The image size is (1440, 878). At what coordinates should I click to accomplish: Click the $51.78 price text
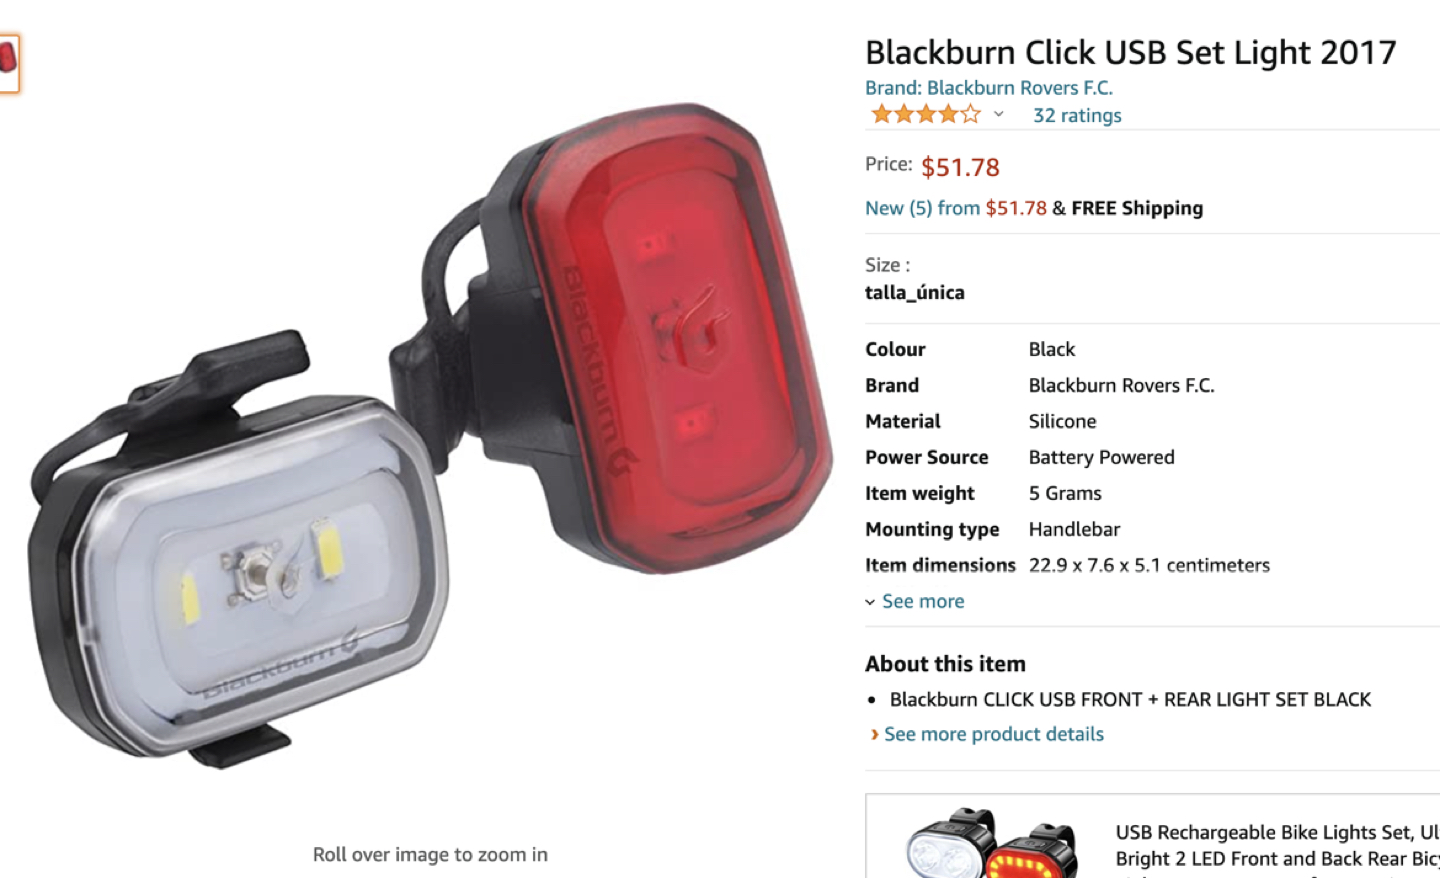pyautogui.click(x=960, y=167)
